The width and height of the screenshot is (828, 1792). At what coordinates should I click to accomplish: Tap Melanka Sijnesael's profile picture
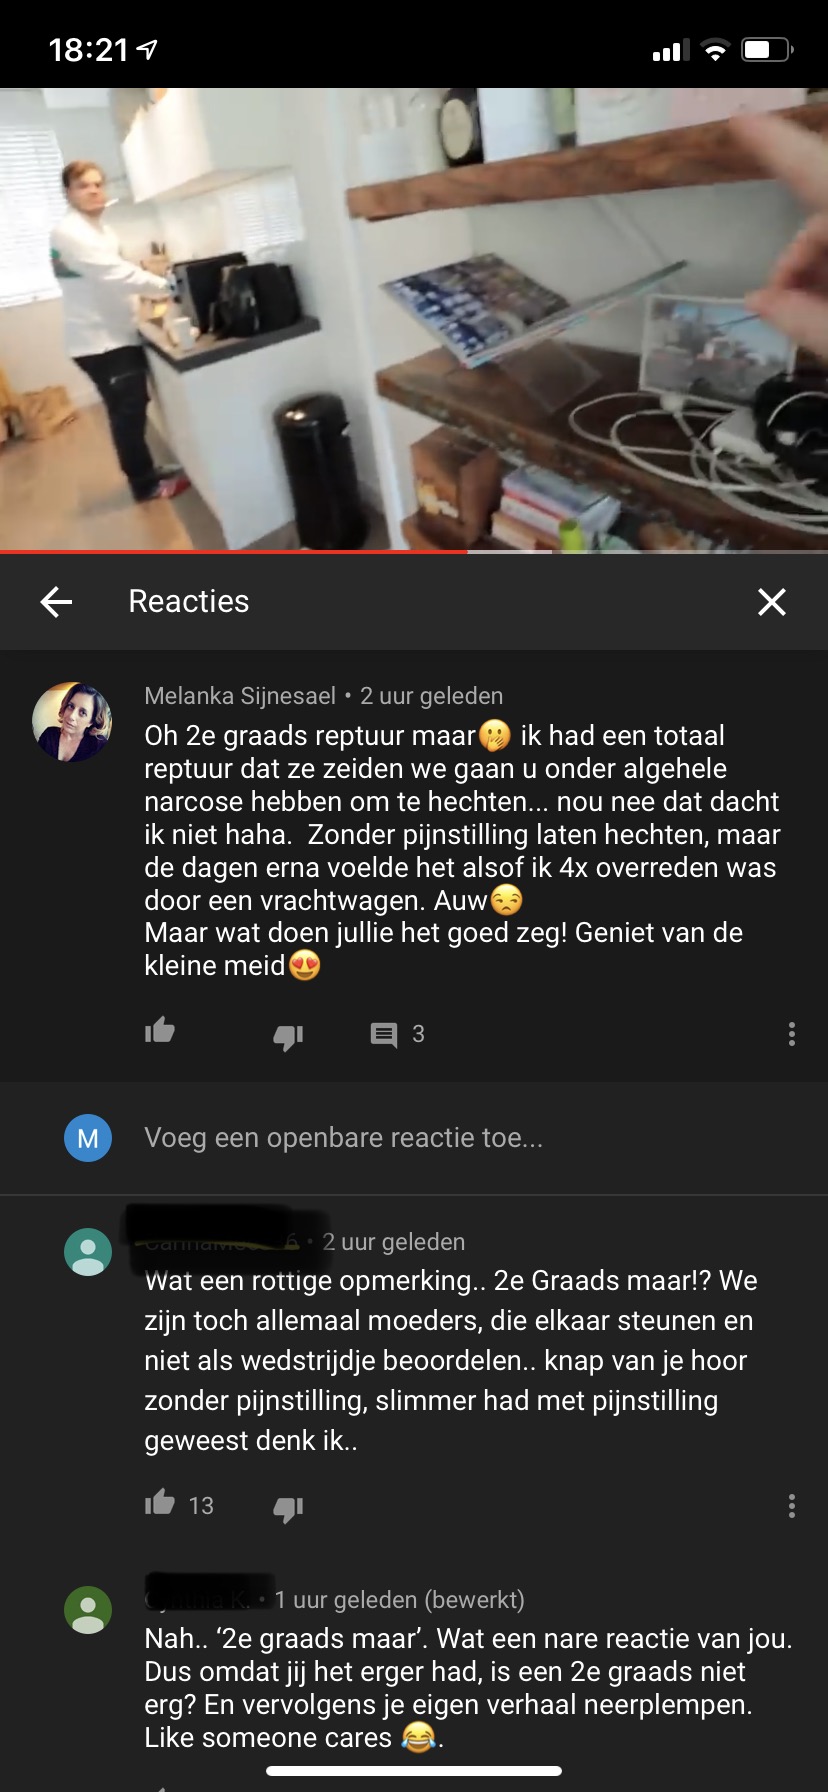coord(72,722)
